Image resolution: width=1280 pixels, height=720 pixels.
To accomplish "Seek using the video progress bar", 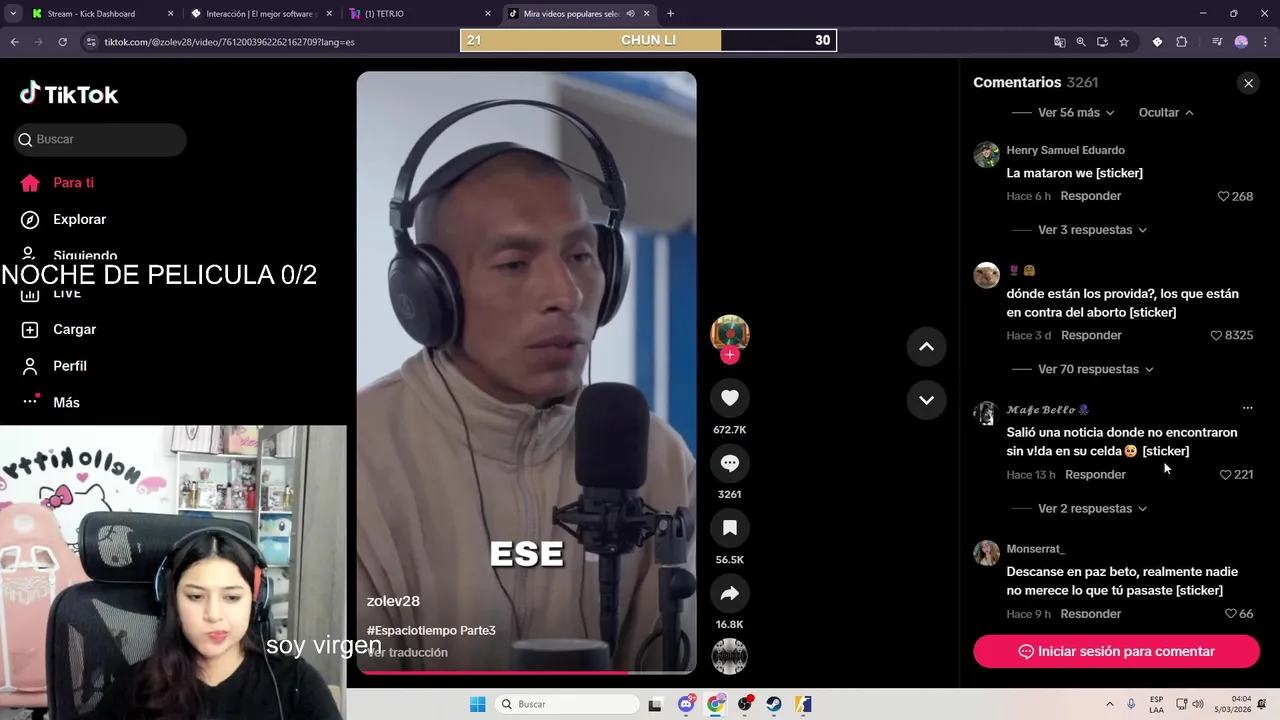I will pos(526,672).
